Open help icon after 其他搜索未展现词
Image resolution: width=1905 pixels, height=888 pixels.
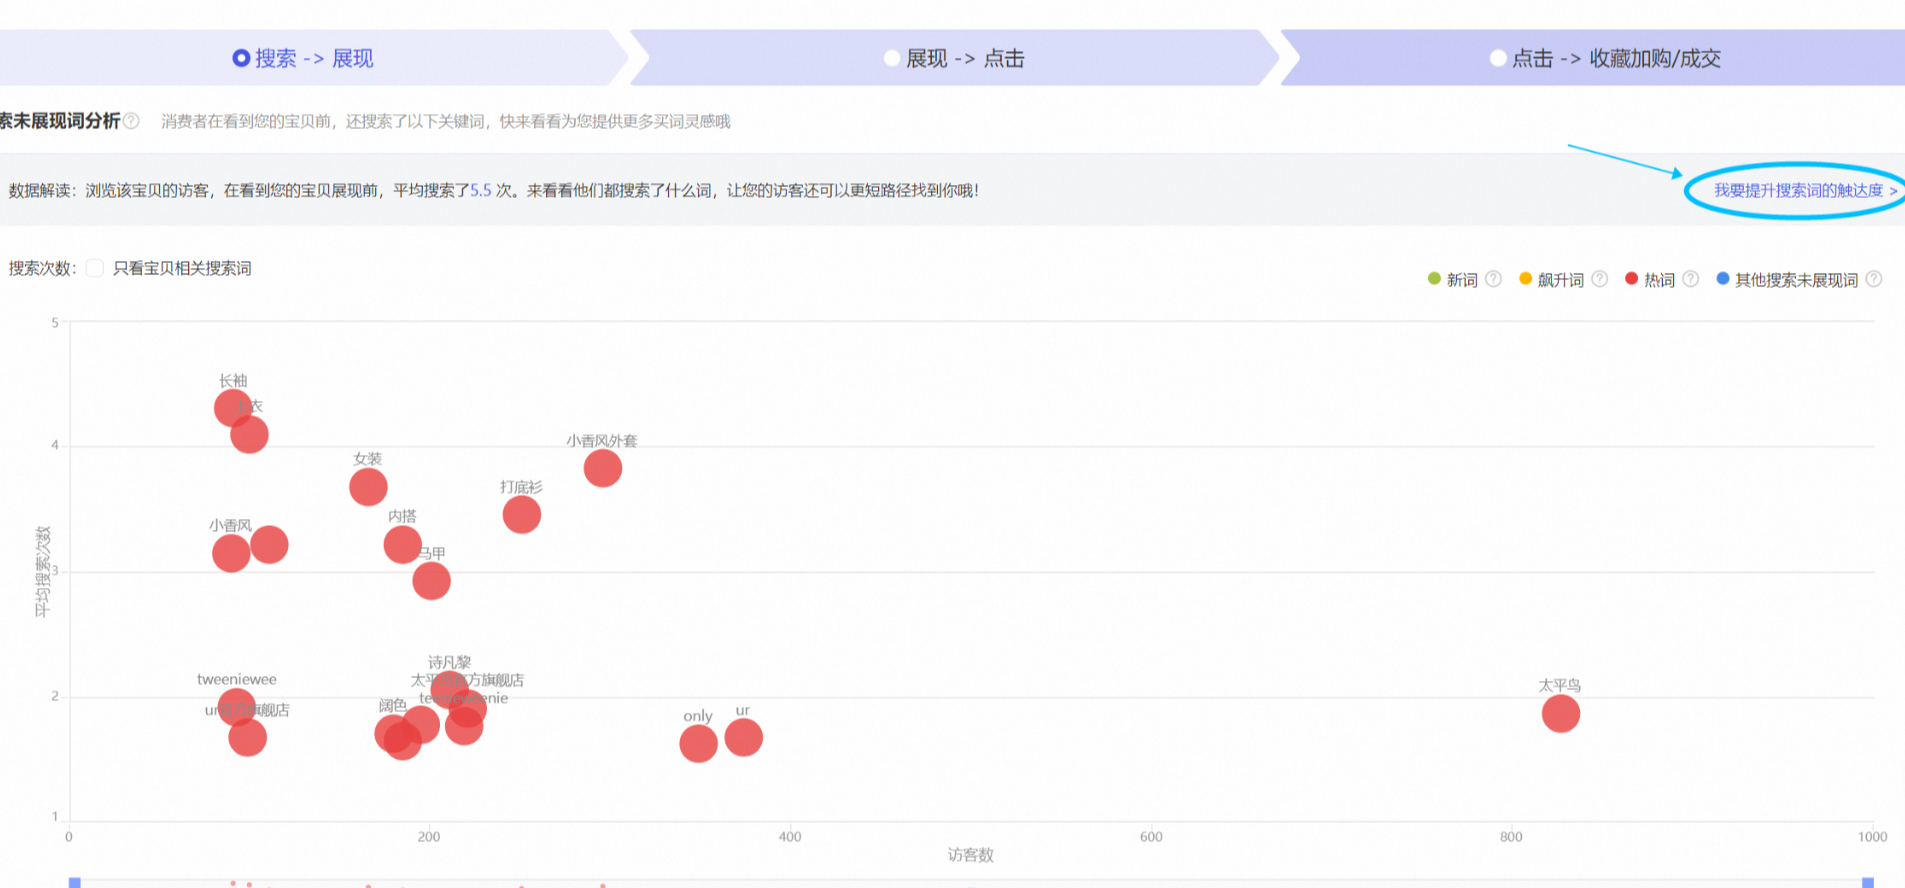coord(1874,279)
